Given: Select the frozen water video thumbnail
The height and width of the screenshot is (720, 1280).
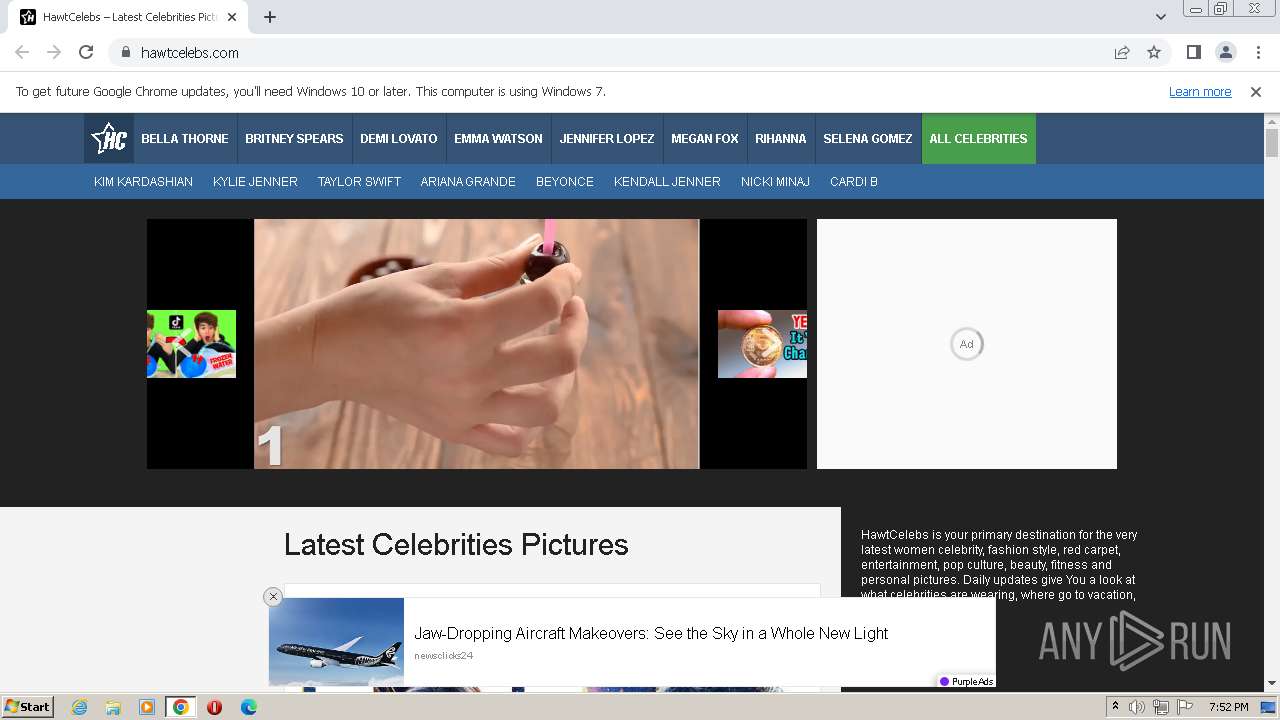Looking at the screenshot, I should [191, 344].
